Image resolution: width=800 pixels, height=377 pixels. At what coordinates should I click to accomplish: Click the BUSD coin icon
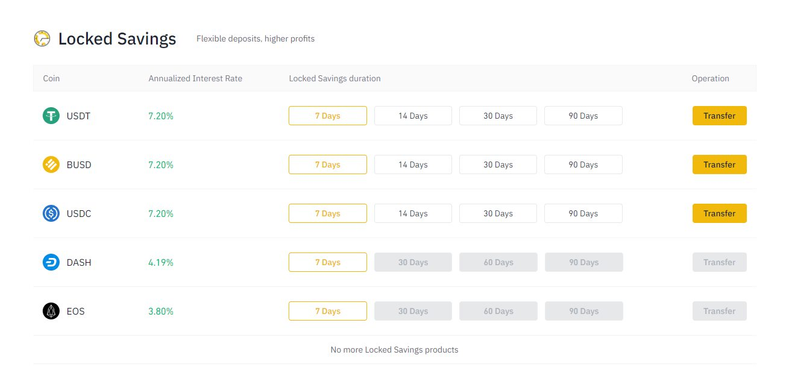point(51,165)
